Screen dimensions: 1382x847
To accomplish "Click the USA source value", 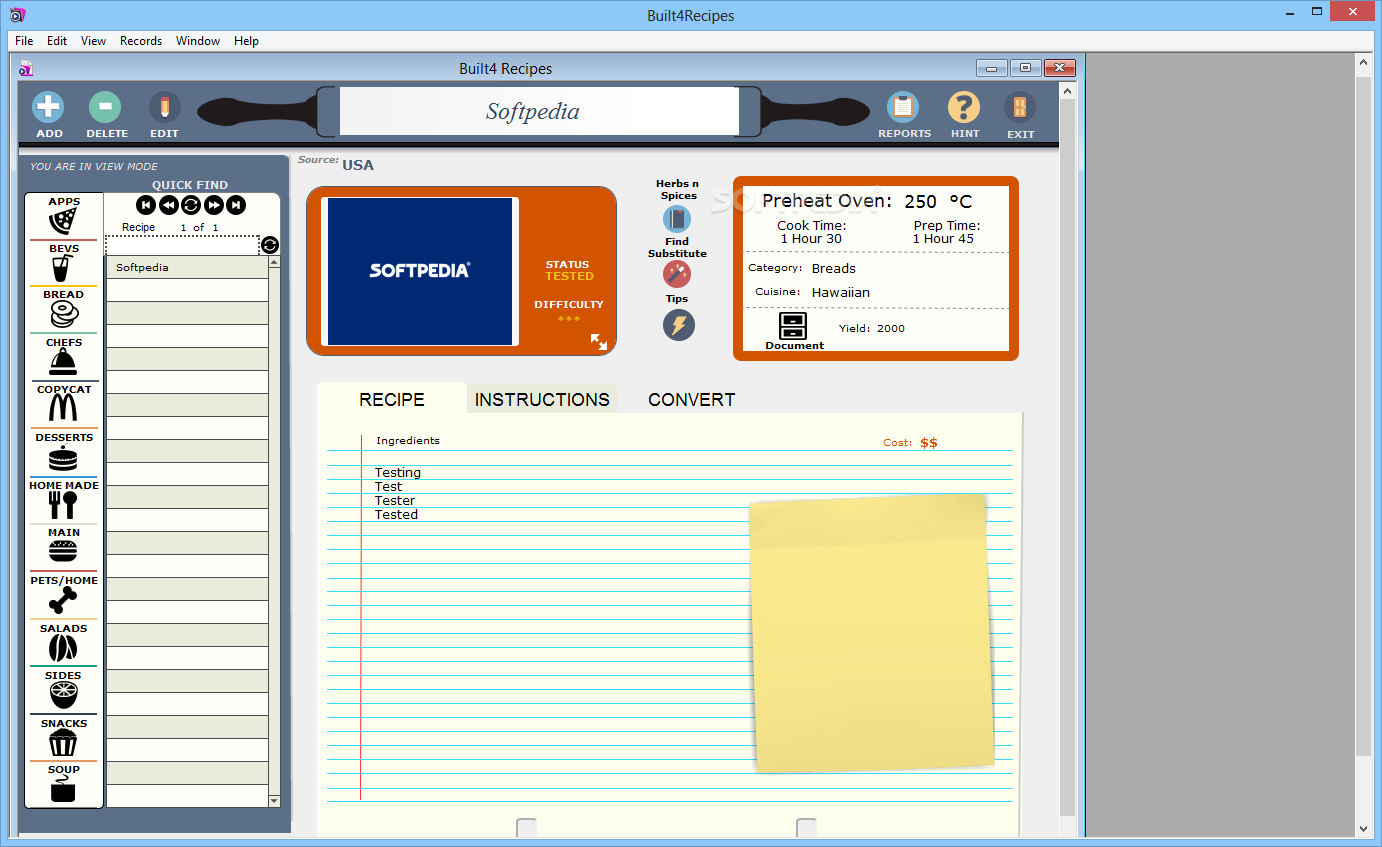I will coord(358,165).
